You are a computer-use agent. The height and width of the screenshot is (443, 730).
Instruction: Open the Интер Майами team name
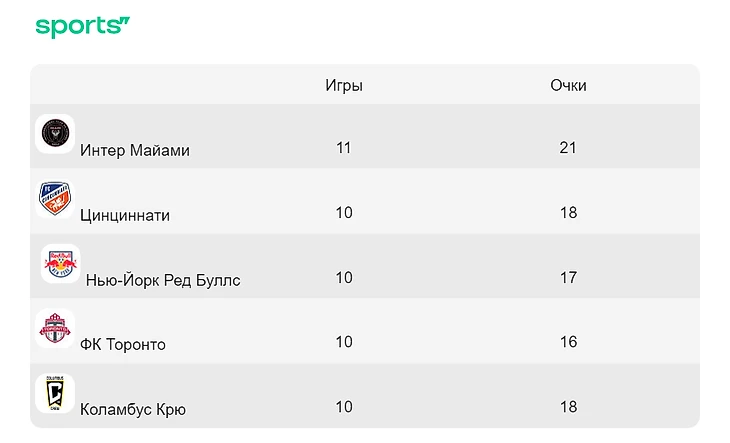(135, 150)
